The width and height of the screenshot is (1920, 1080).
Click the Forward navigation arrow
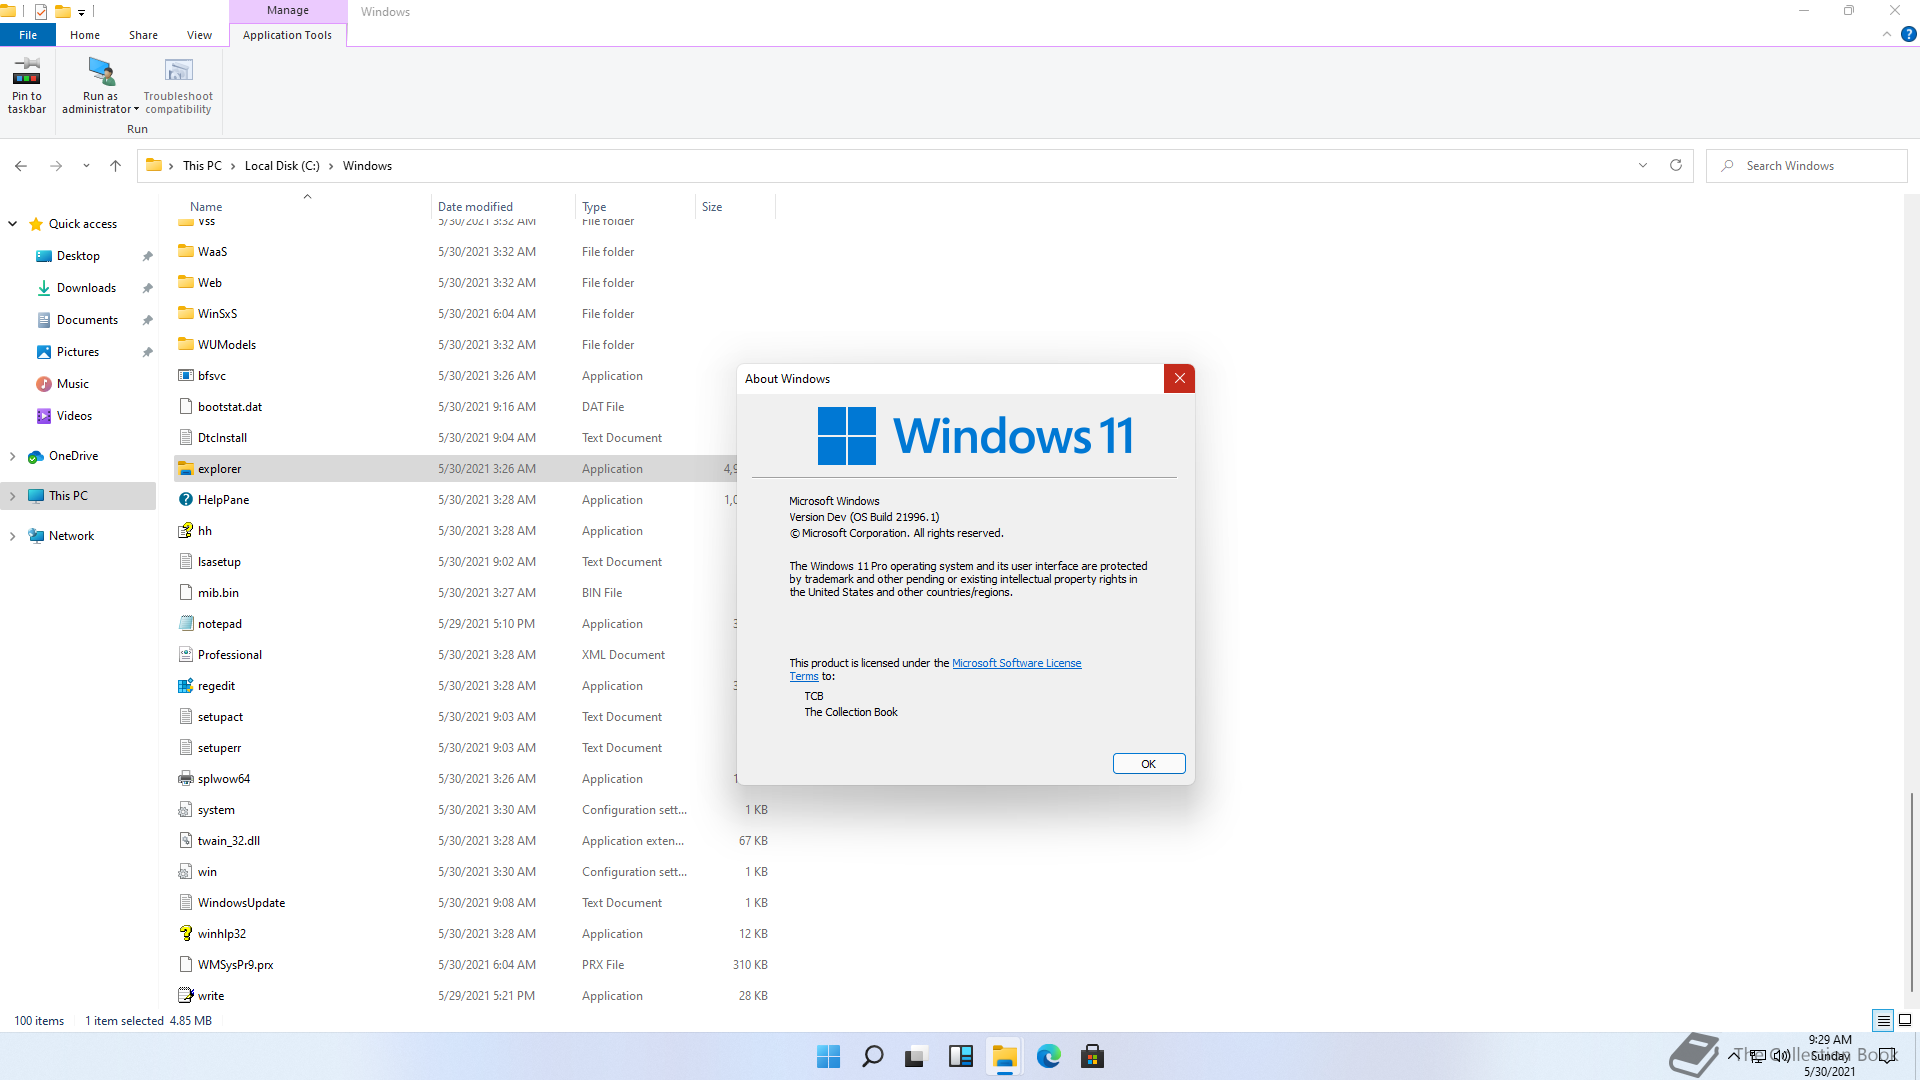56,166
